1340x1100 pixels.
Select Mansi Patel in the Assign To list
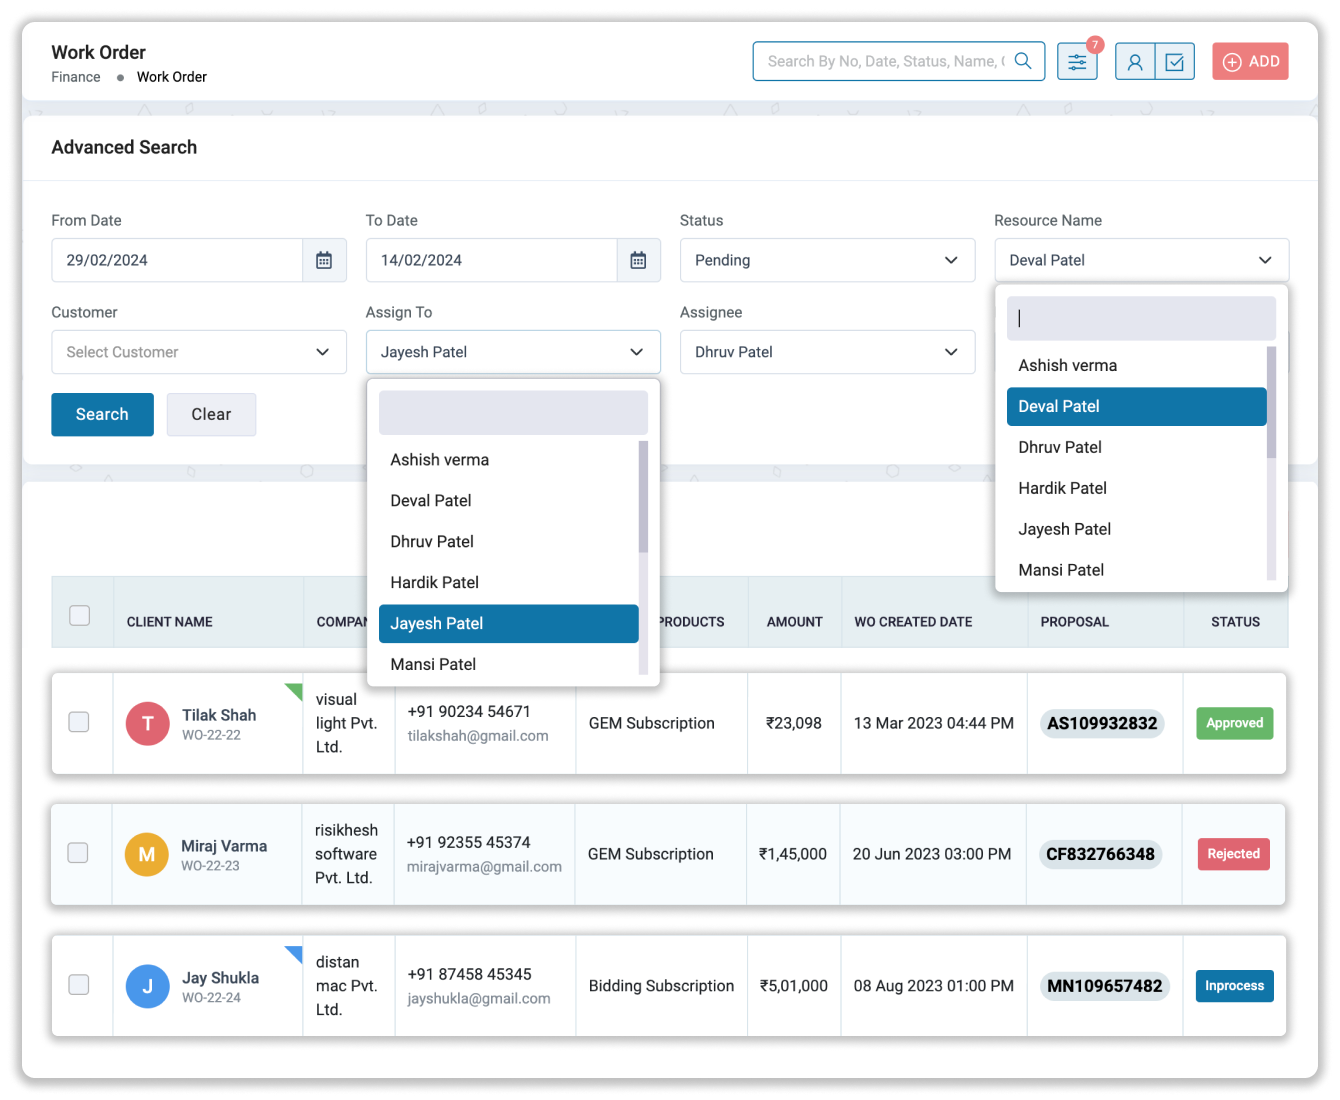click(x=433, y=664)
